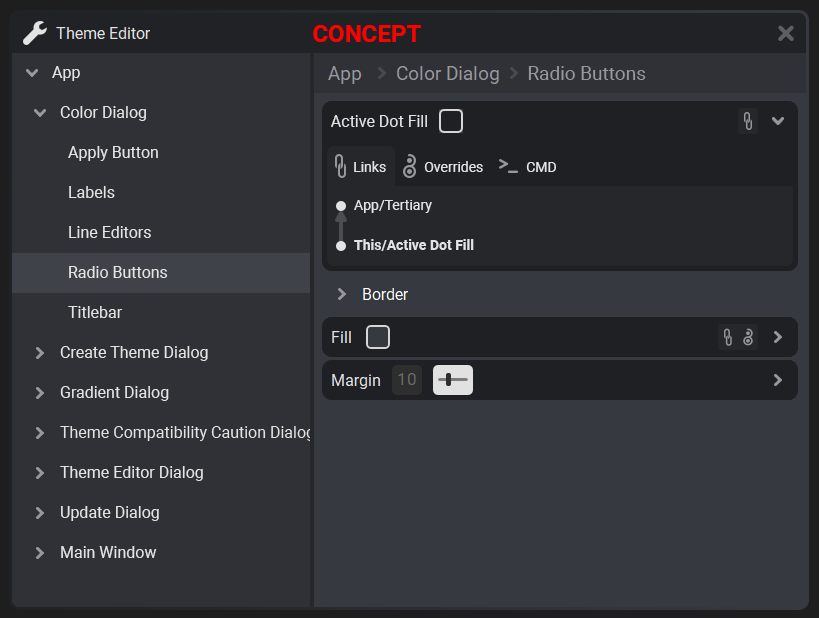This screenshot has height=618, width=819.
Task: Collapse the Color Dialog tree node
Action: pos(40,113)
